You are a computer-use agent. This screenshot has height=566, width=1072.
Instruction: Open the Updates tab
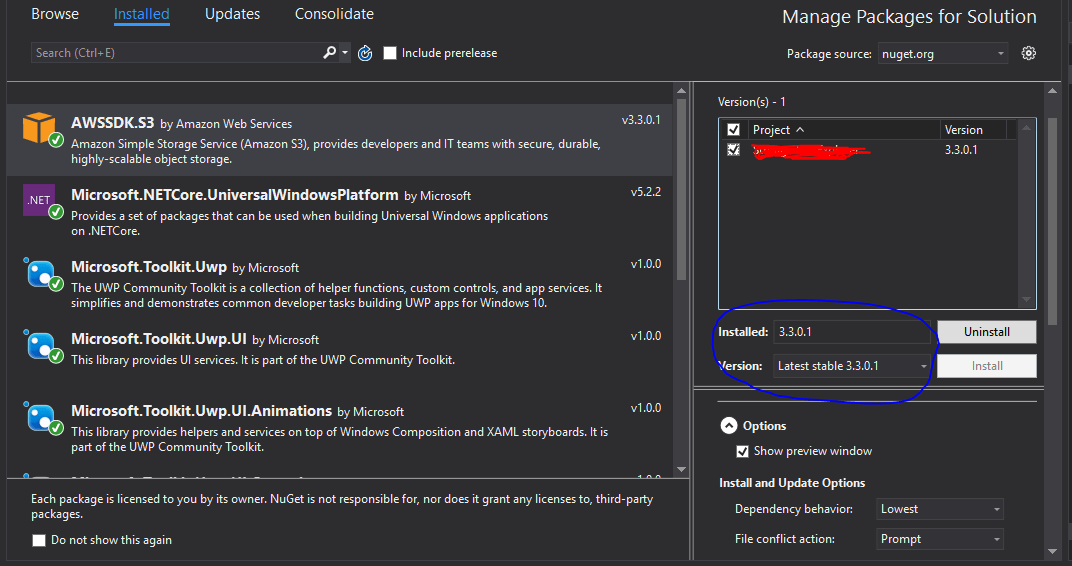[x=232, y=14]
